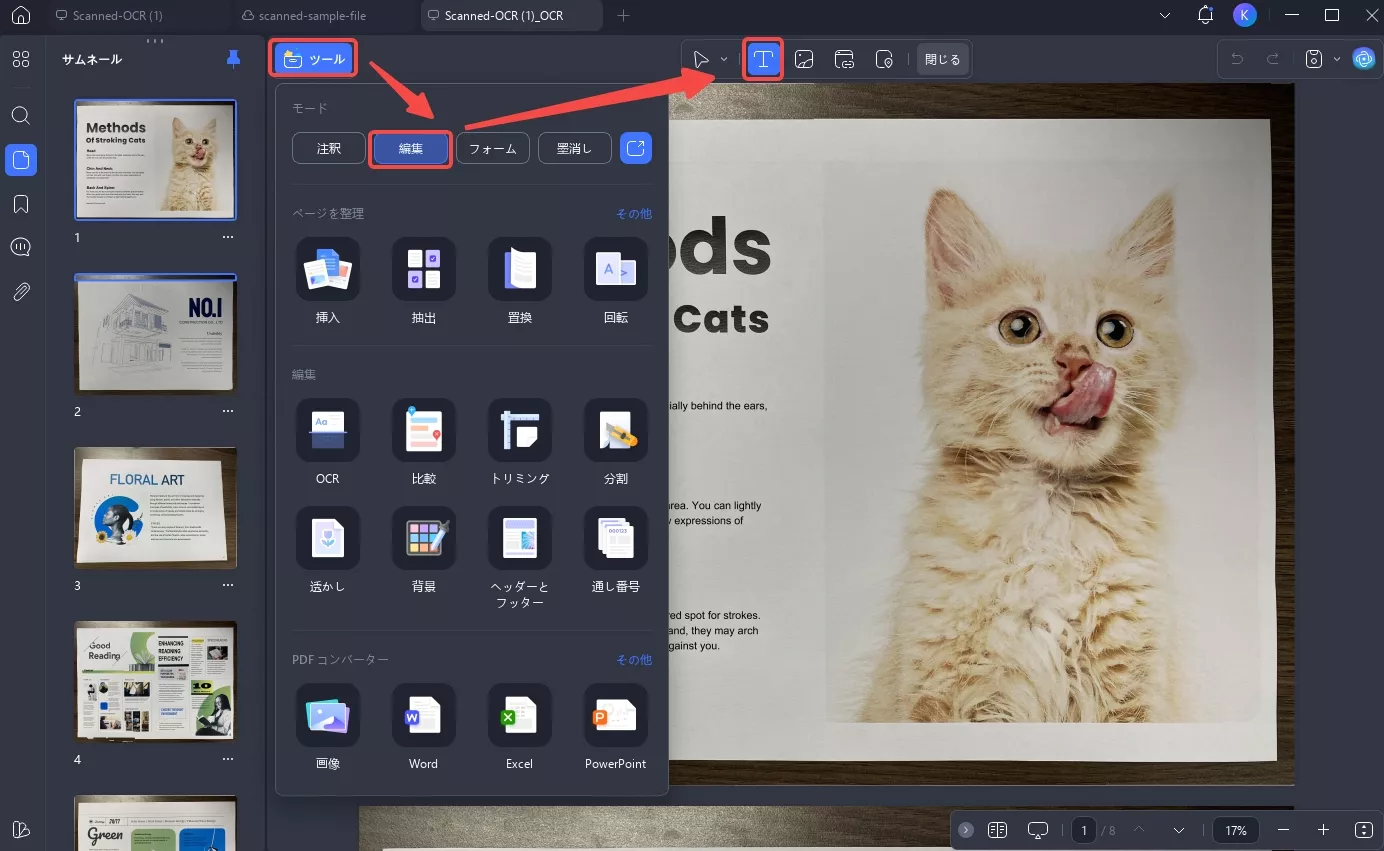Click その他 link in PDFコンバーター section

[x=633, y=660]
